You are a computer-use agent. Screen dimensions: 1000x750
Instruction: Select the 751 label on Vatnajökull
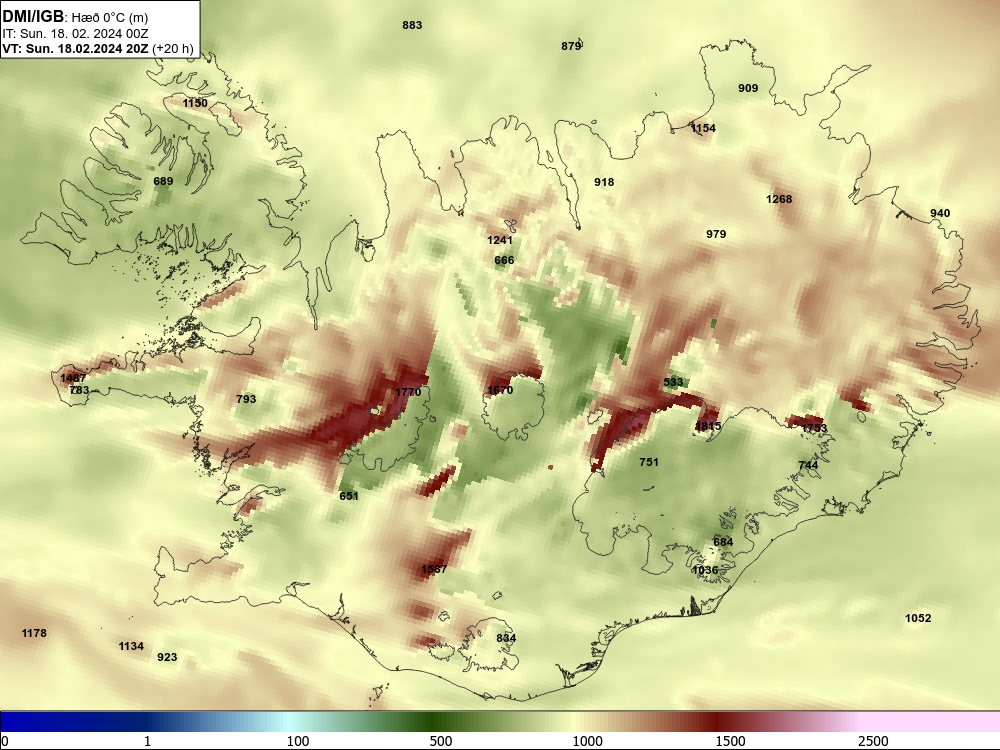[649, 462]
